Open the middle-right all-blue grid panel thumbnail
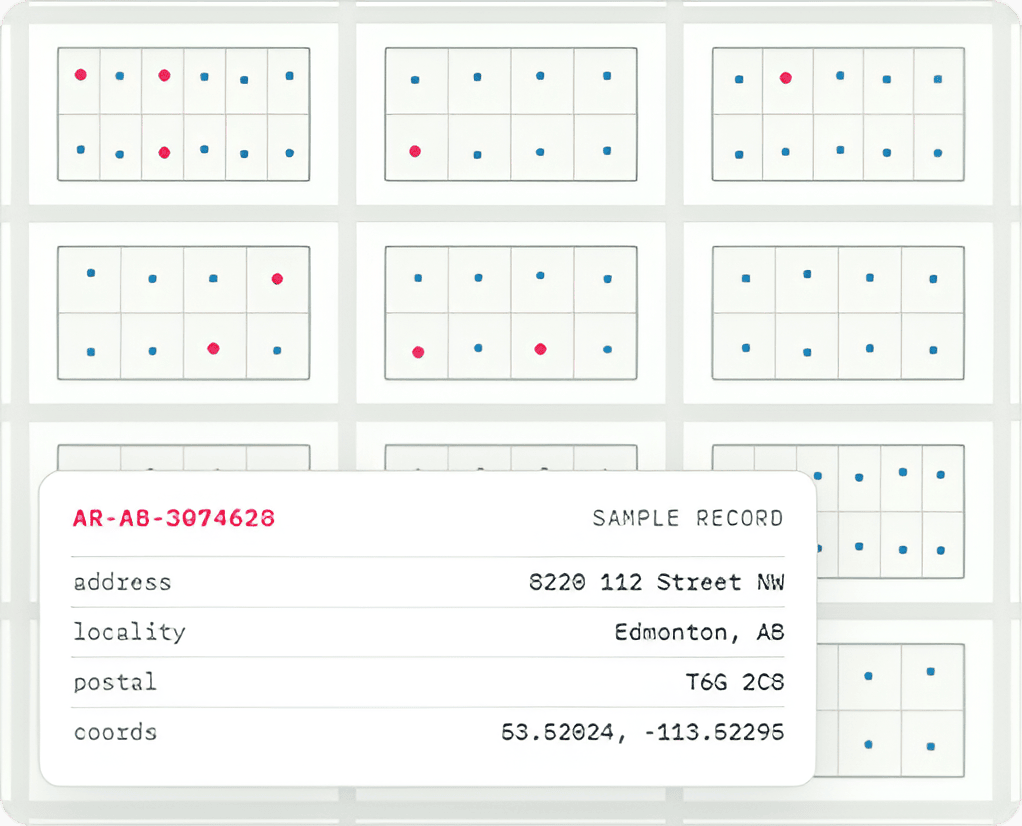The height and width of the screenshot is (826, 1022). [838, 313]
